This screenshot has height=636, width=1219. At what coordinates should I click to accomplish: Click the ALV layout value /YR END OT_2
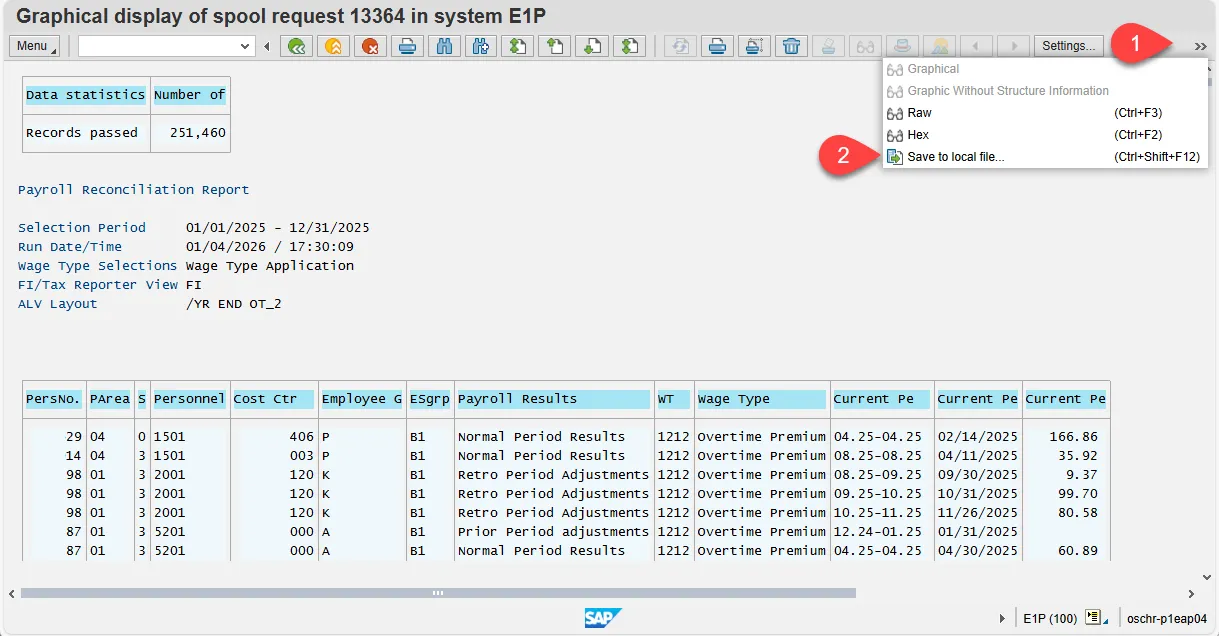(x=234, y=304)
